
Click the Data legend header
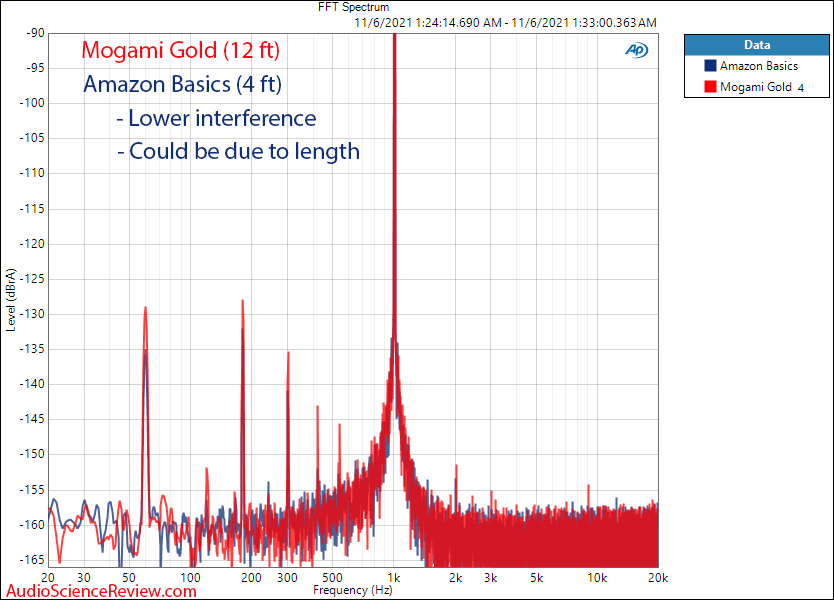[757, 45]
